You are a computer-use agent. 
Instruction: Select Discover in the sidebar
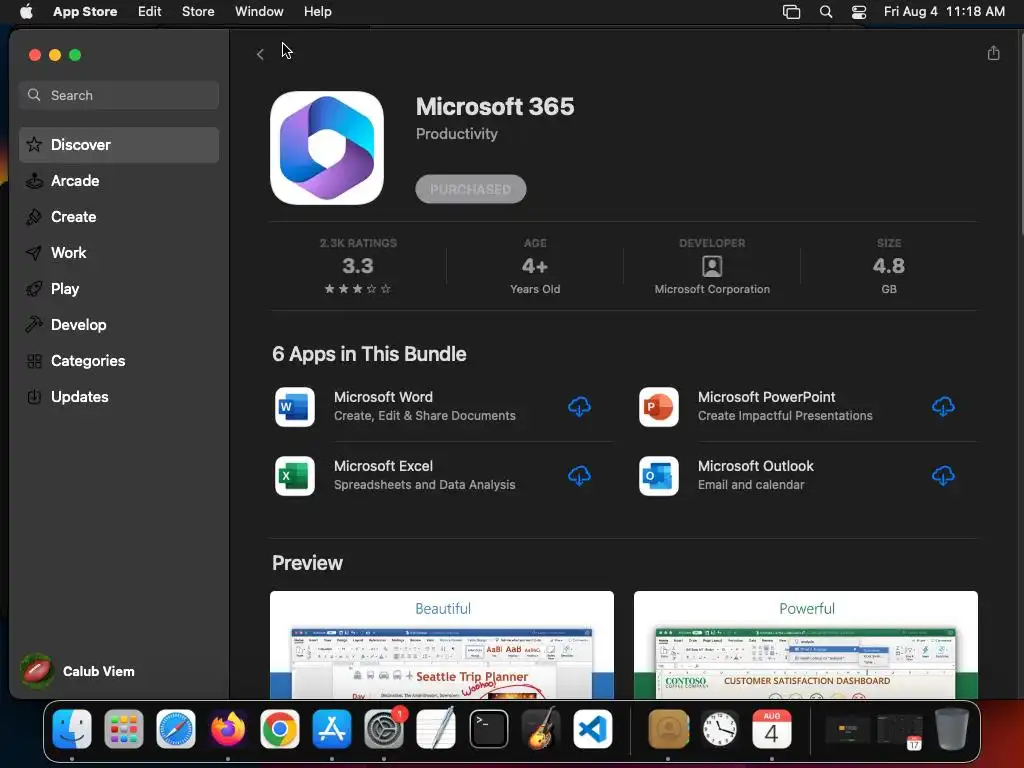coord(119,145)
